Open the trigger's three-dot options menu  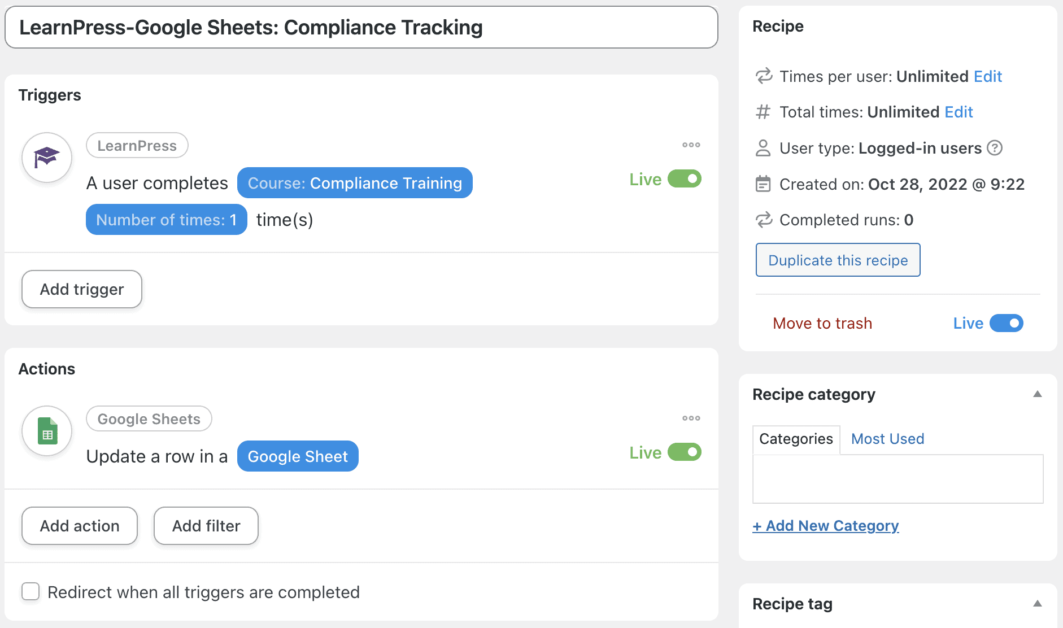691,145
